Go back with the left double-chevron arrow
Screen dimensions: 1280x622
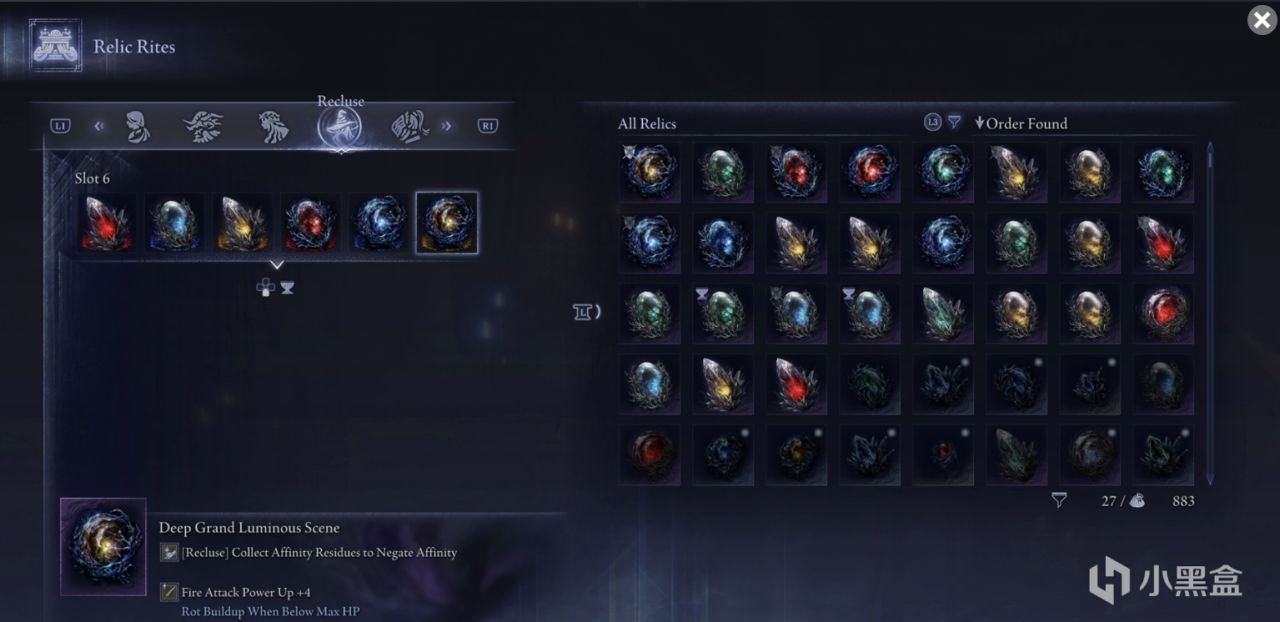tap(99, 126)
